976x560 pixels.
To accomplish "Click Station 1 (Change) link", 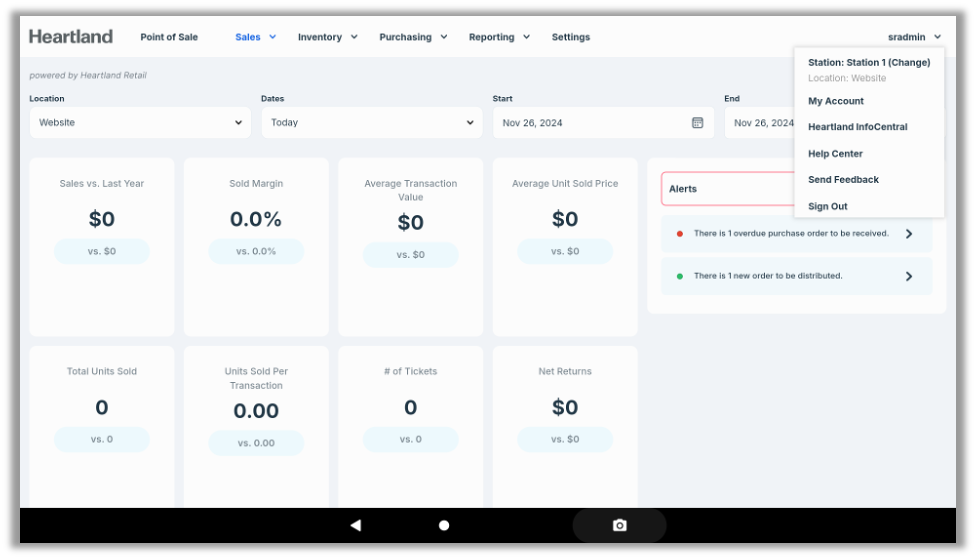I will tap(869, 62).
